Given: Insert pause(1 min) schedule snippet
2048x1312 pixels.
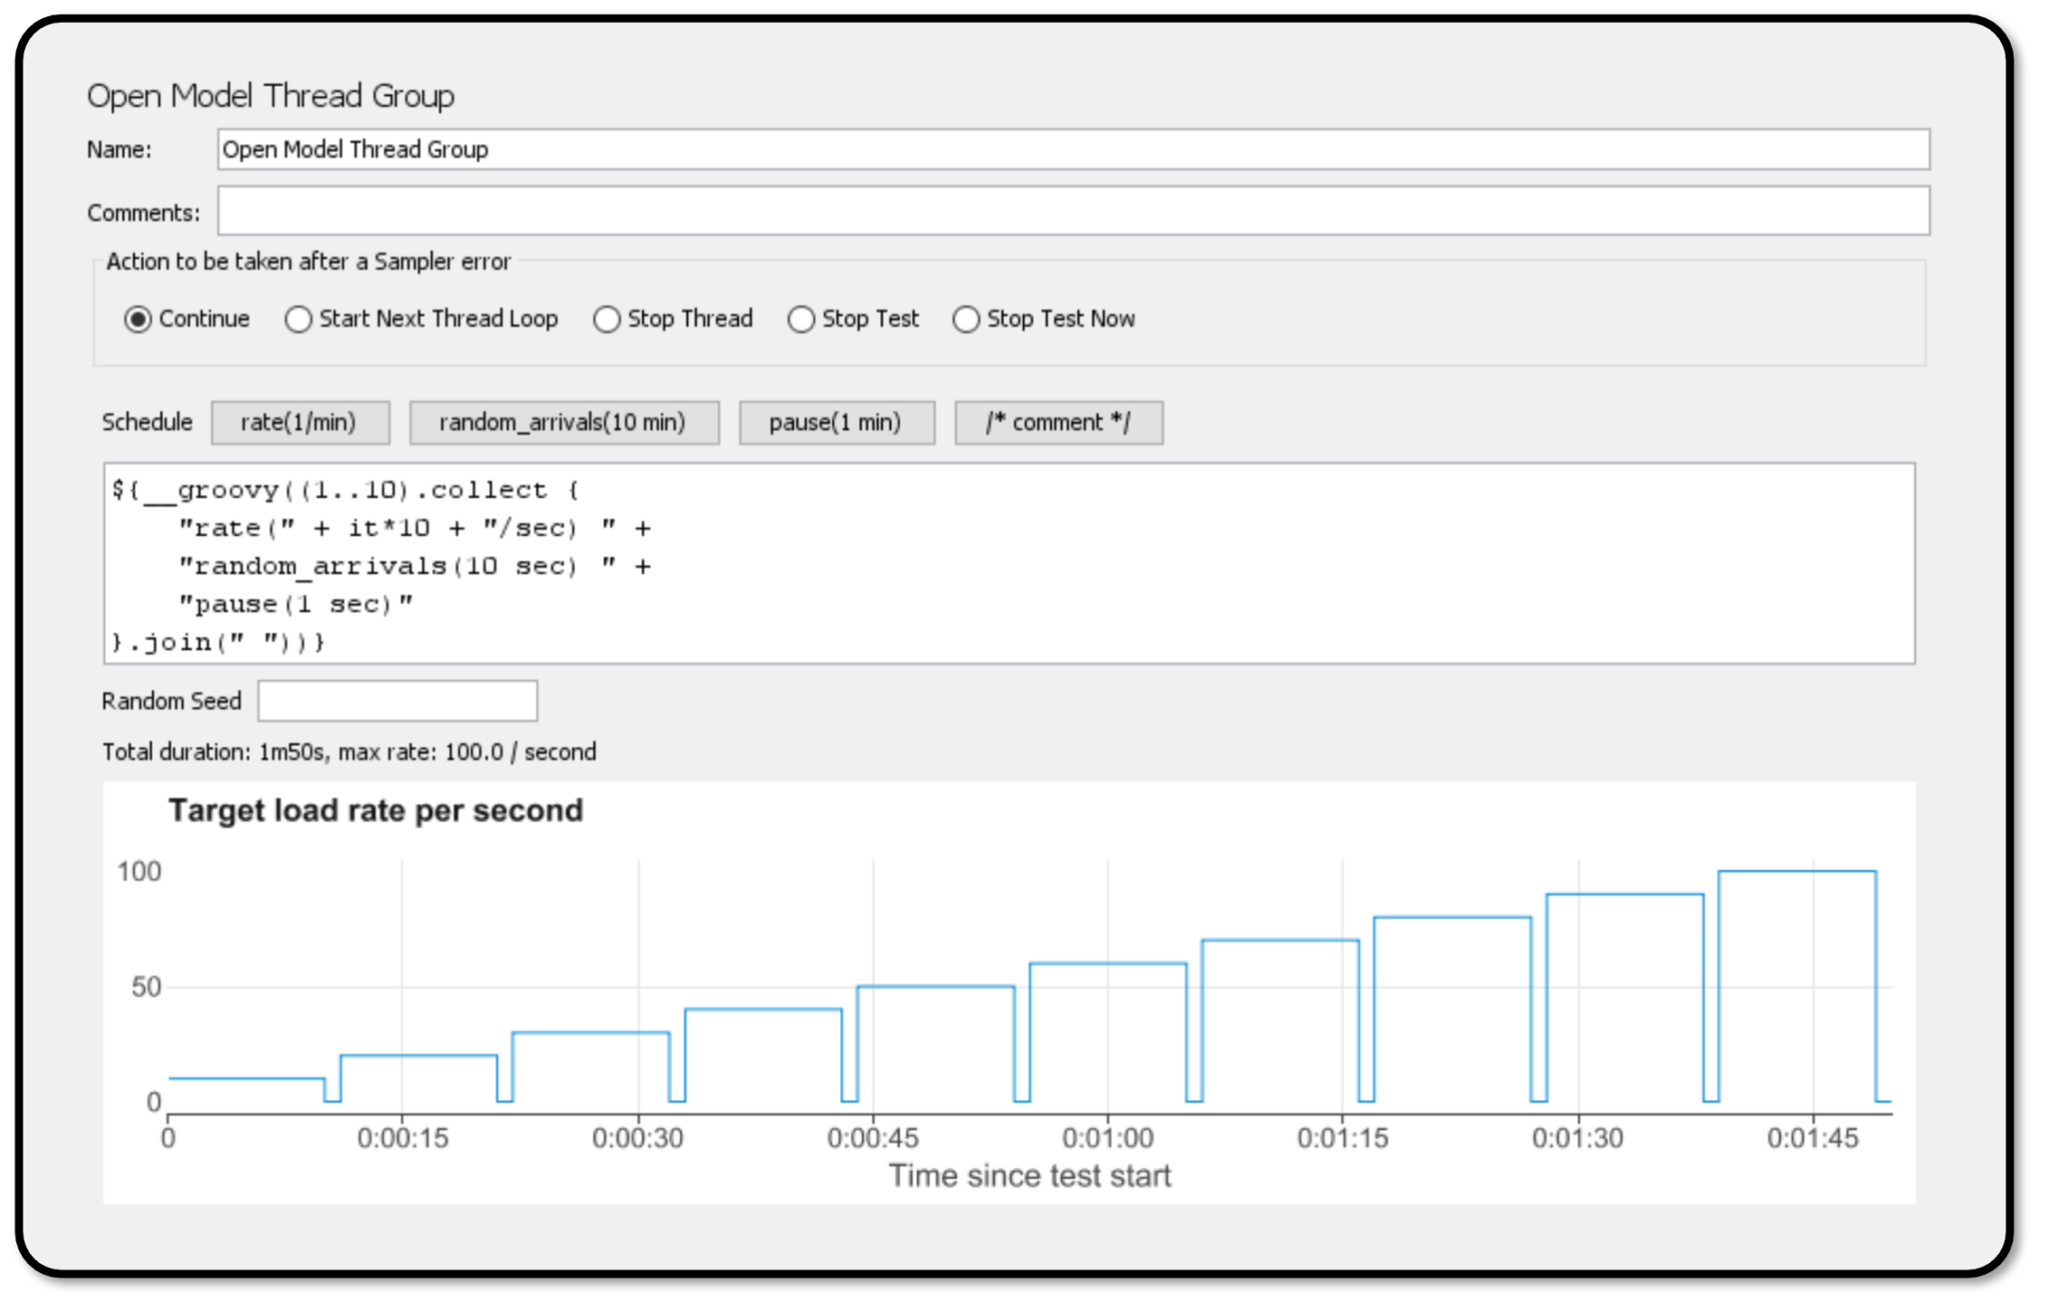Looking at the screenshot, I should tap(837, 422).
